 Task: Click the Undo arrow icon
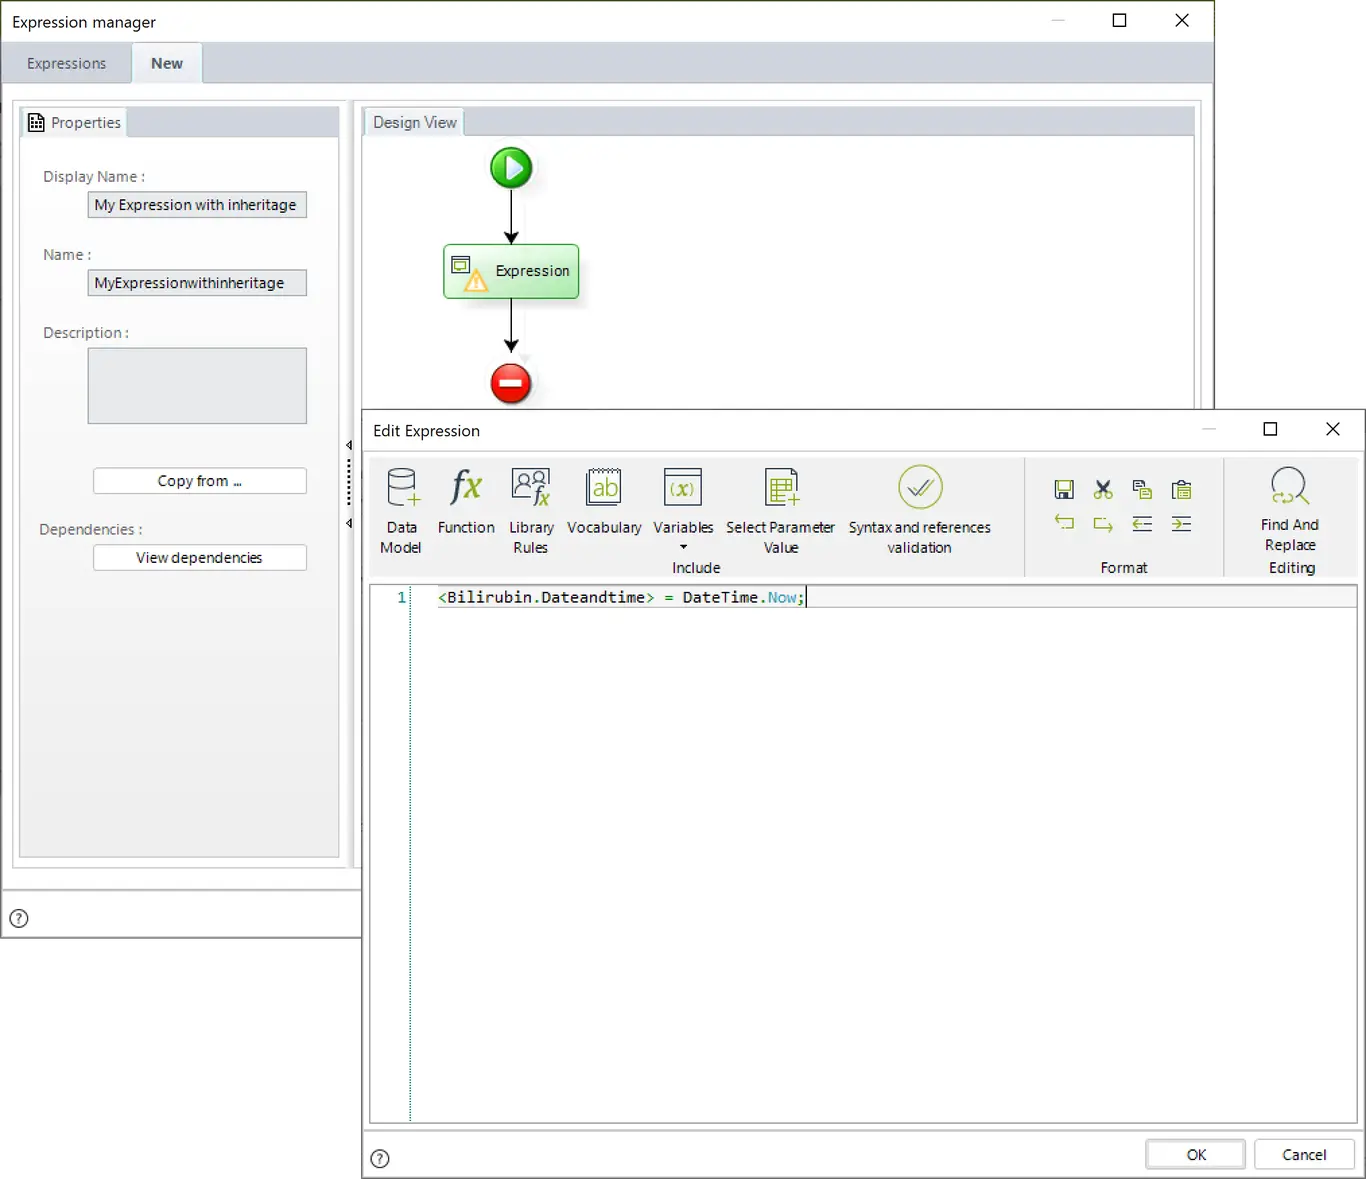pos(1064,523)
